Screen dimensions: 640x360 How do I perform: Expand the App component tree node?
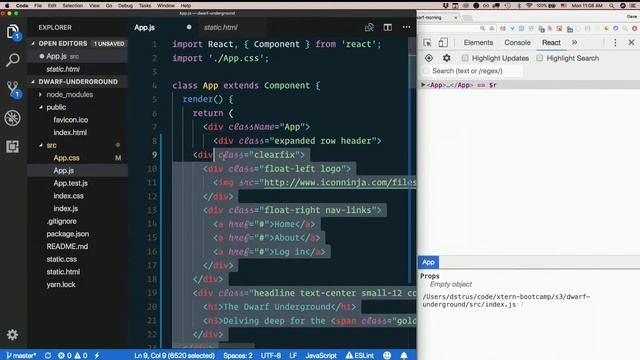point(423,84)
